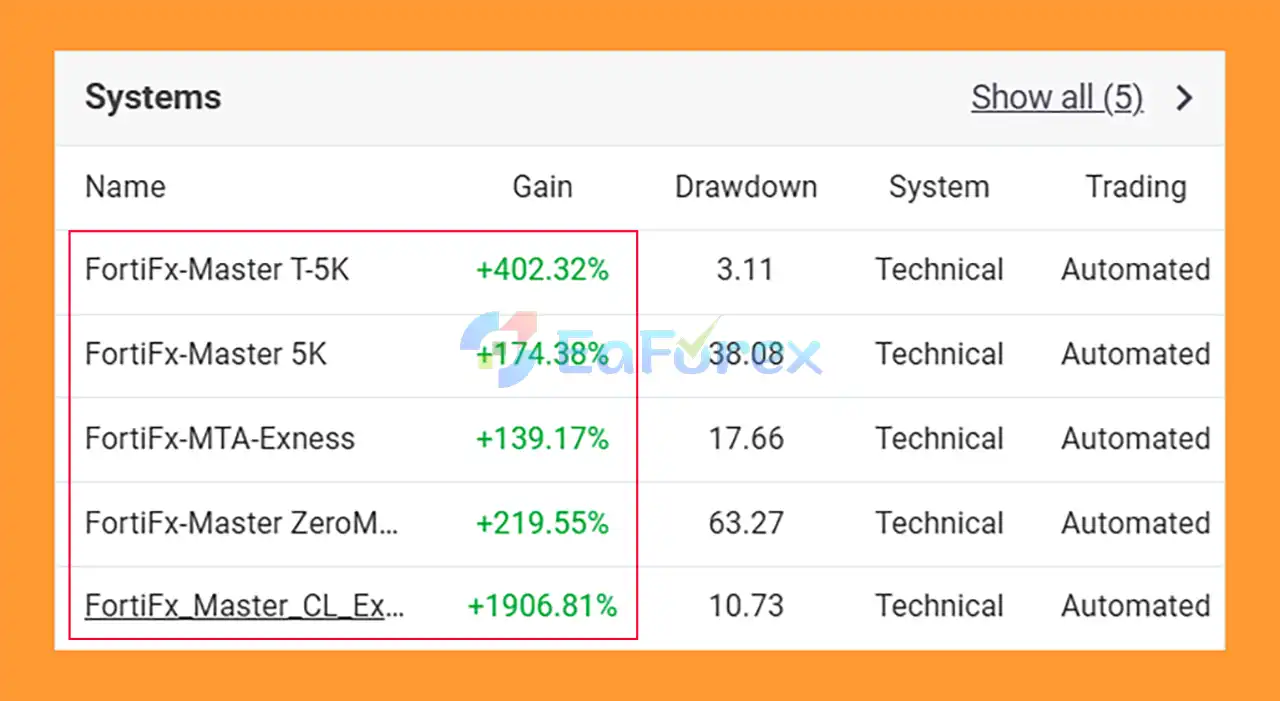
Task: Click the +1906.81% gain value
Action: click(x=542, y=606)
